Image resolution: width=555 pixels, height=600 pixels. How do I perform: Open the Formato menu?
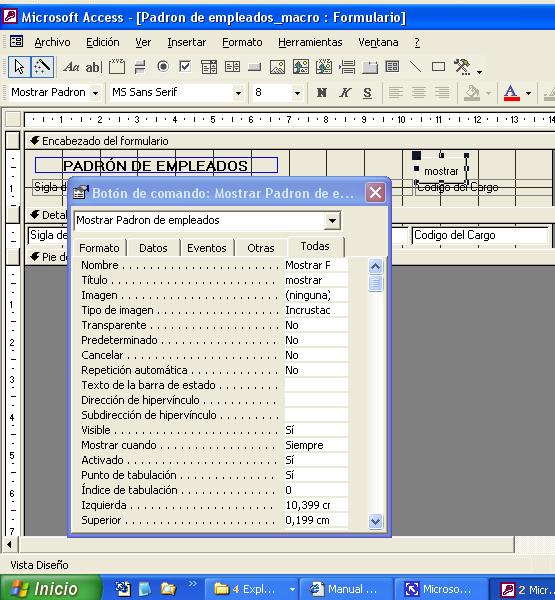[242, 42]
